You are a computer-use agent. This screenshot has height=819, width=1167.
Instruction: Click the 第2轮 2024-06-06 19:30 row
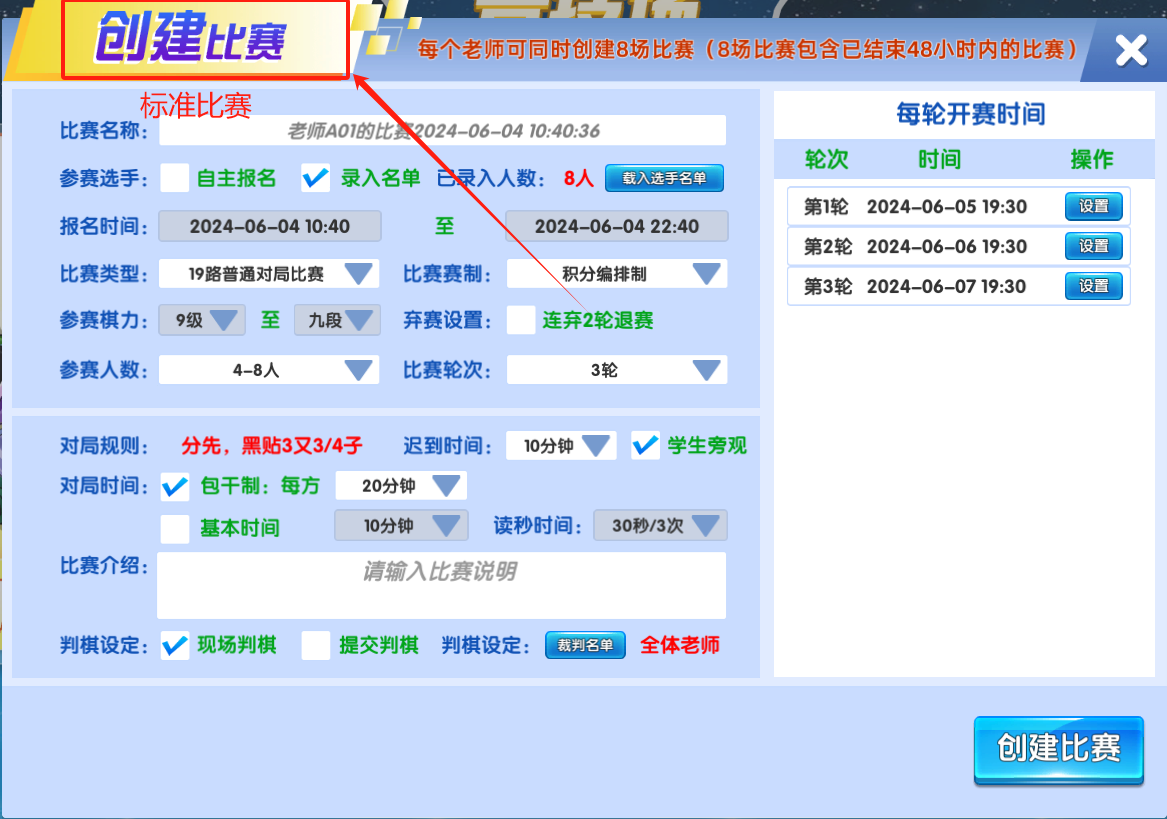pyautogui.click(x=959, y=246)
